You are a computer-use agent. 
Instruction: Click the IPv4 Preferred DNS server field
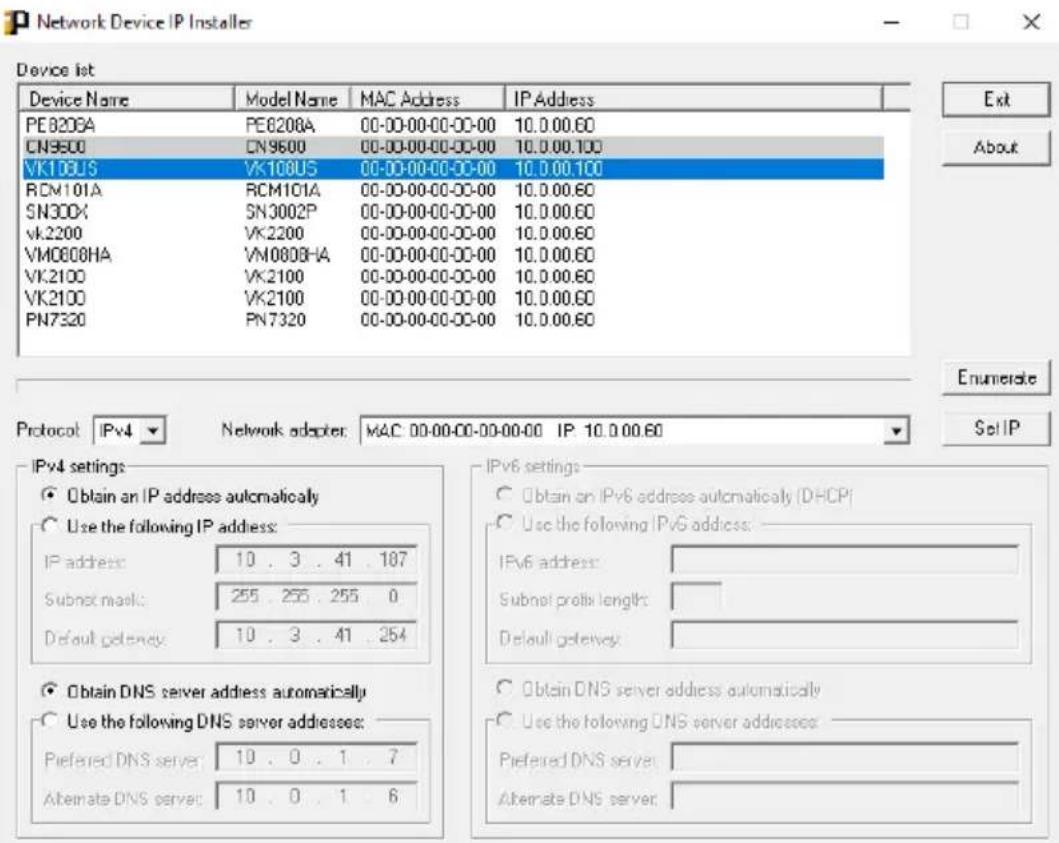click(316, 757)
